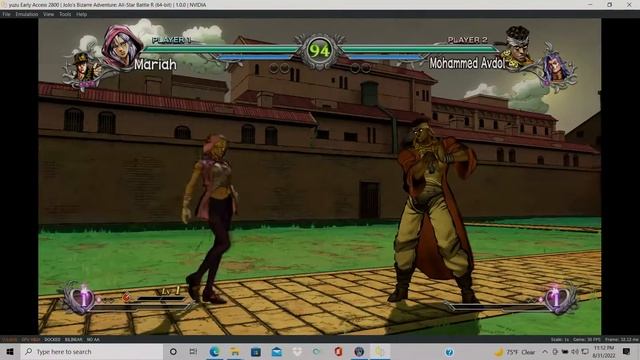Viewport: 640px width, 360px height.
Task: Open the taskbar clock showing 11:12 PM
Action: pyautogui.click(x=604, y=351)
